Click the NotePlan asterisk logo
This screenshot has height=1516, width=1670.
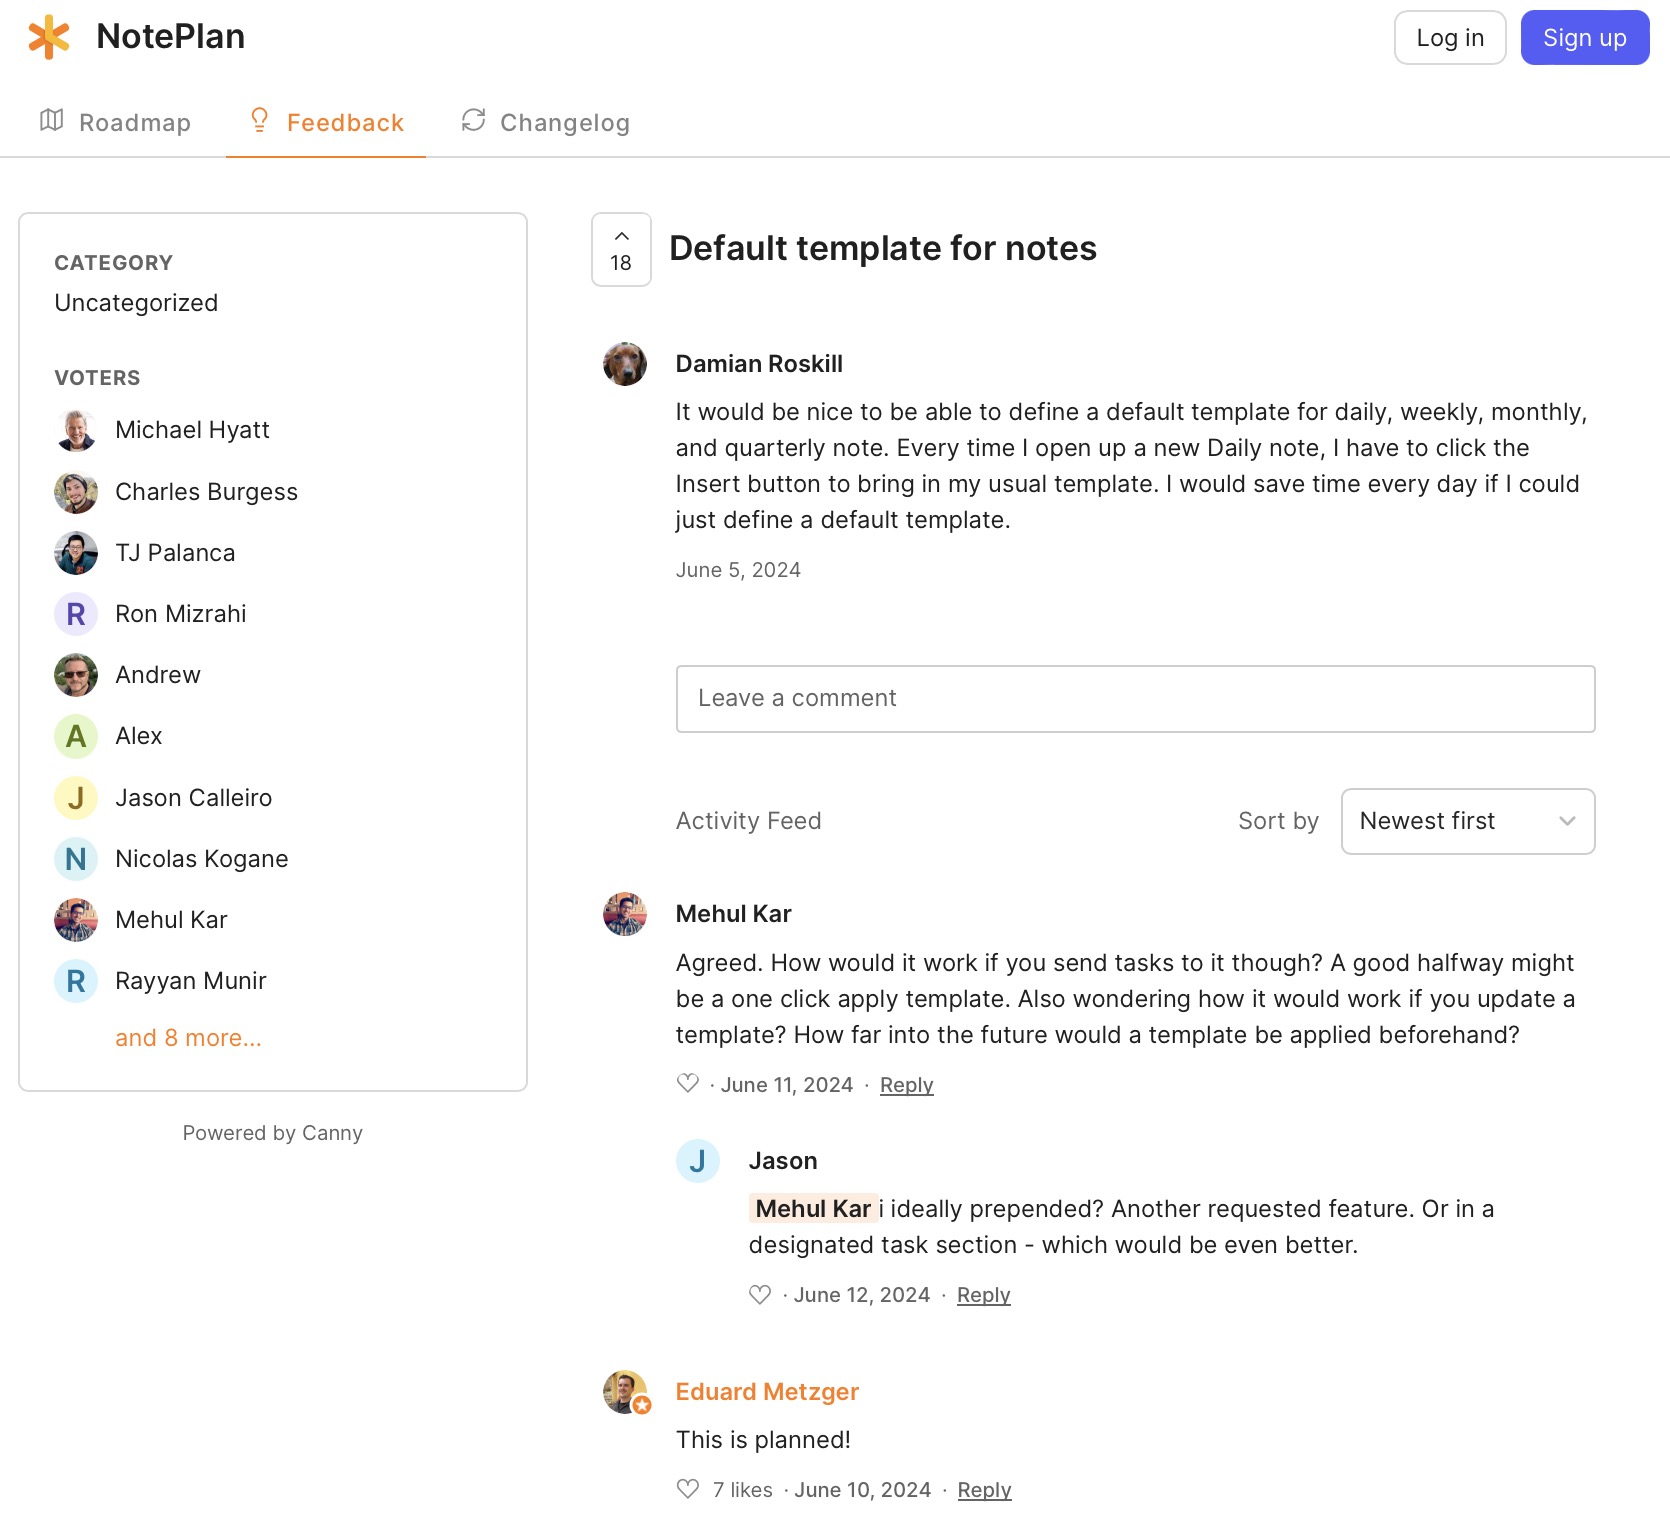point(49,37)
